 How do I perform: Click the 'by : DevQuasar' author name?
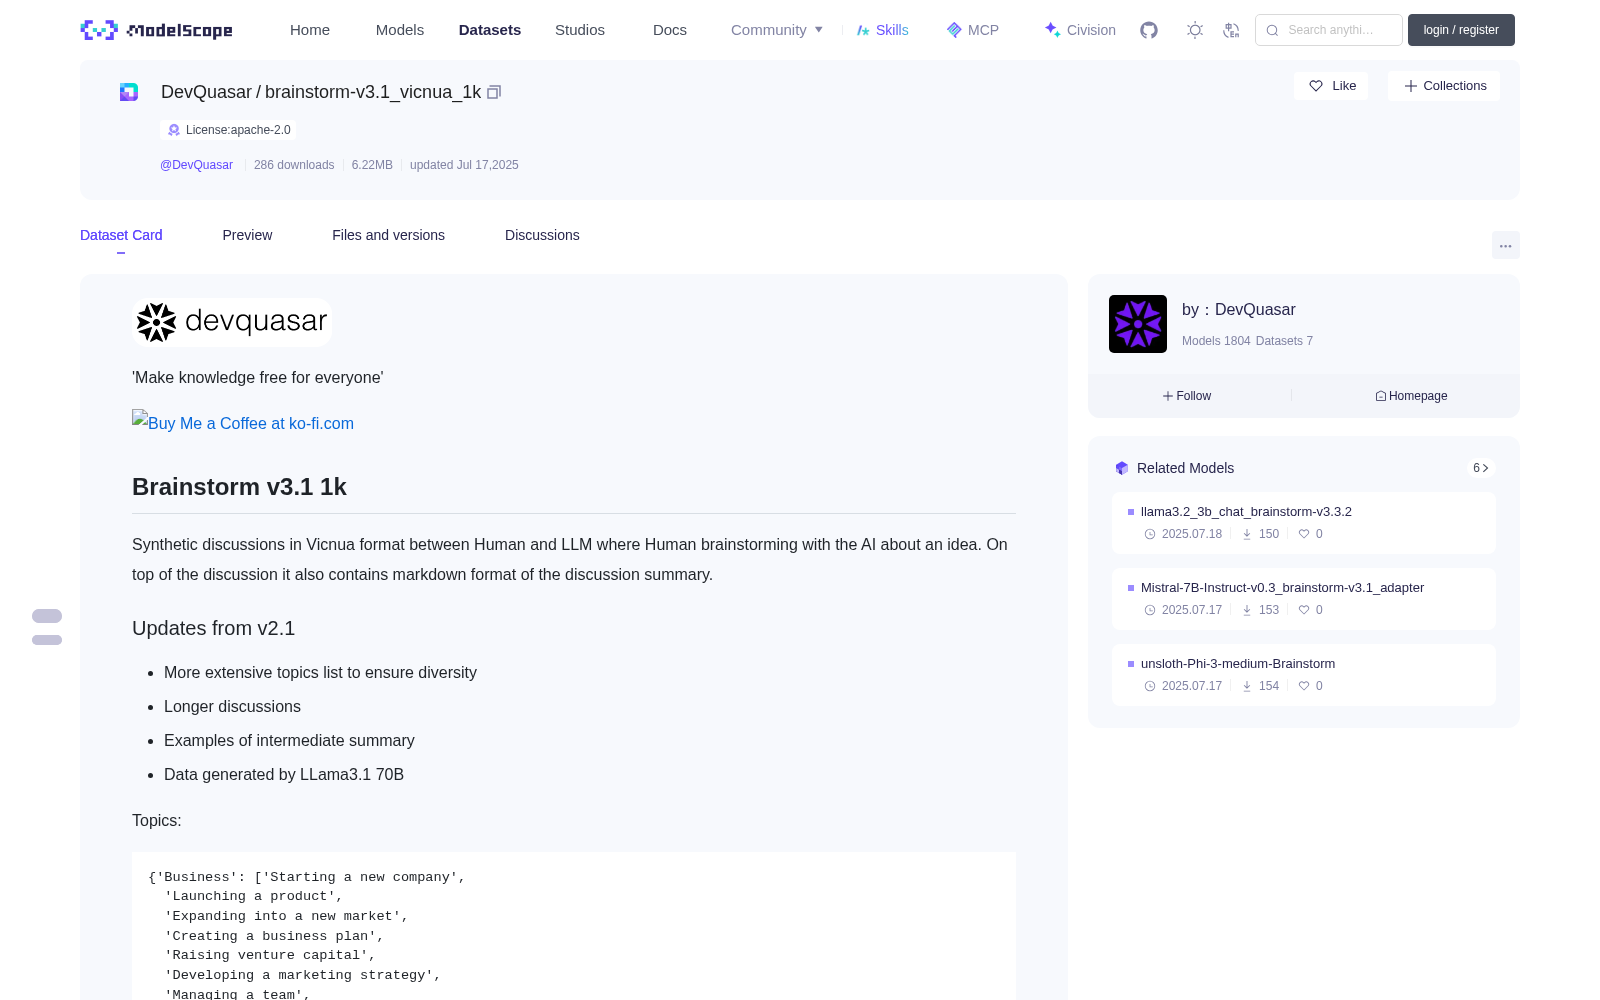tap(1238, 310)
